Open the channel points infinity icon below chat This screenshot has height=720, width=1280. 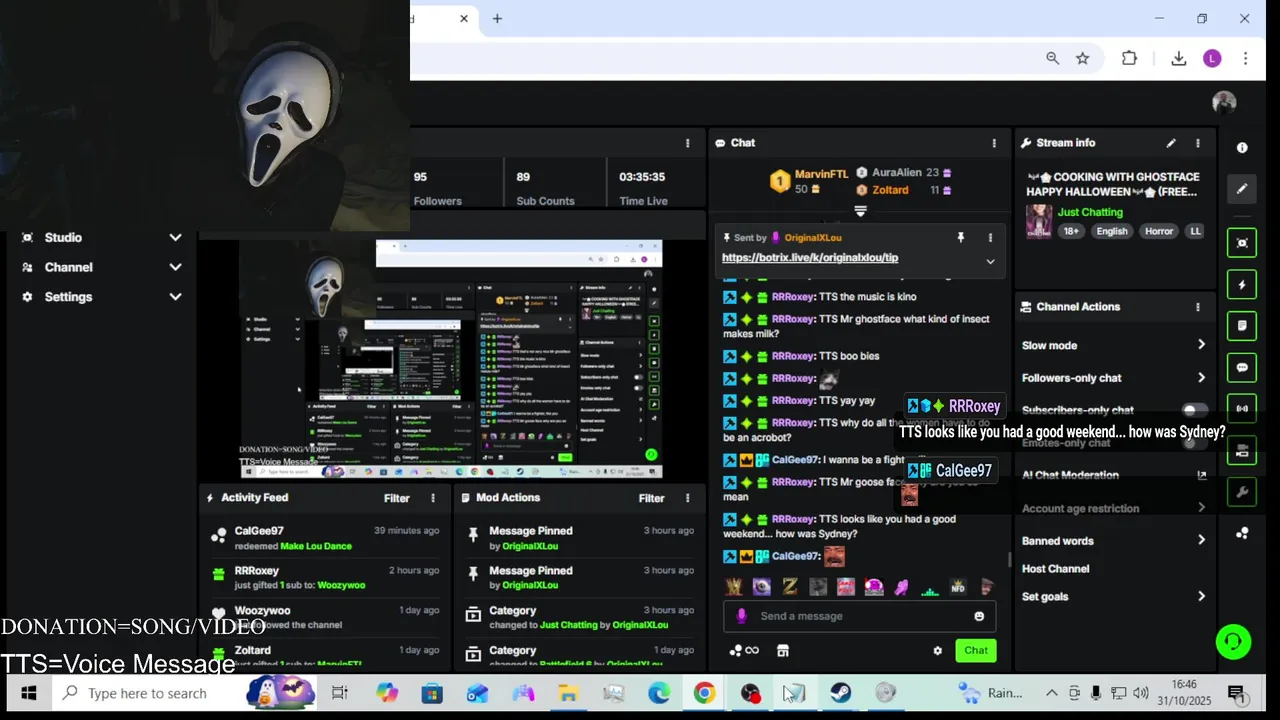(x=743, y=650)
